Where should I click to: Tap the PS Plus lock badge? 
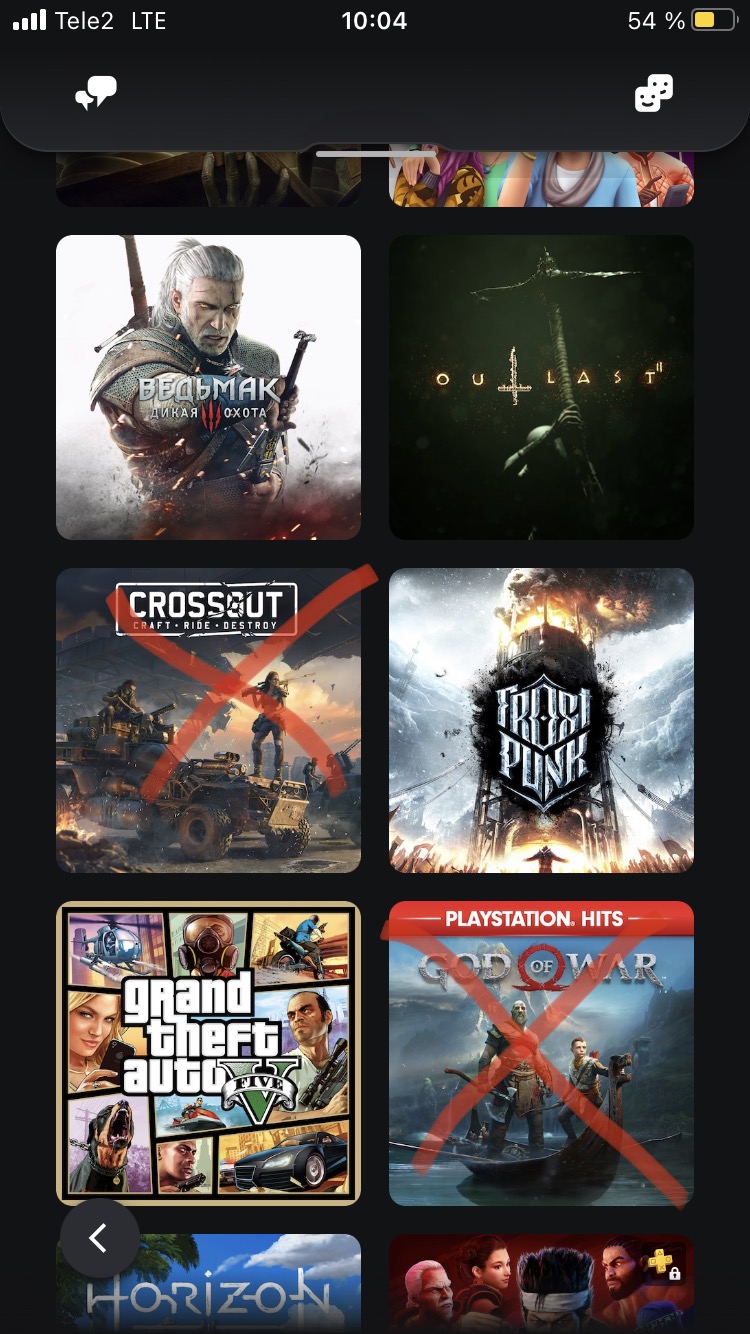[x=664, y=1264]
